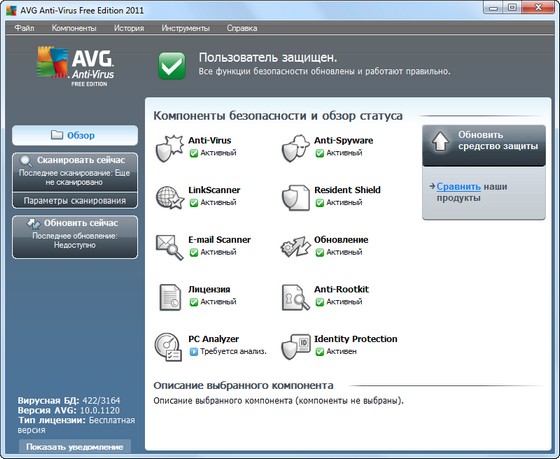The image size is (560, 459).
Task: Open the Компоненты menu
Action: [74, 28]
